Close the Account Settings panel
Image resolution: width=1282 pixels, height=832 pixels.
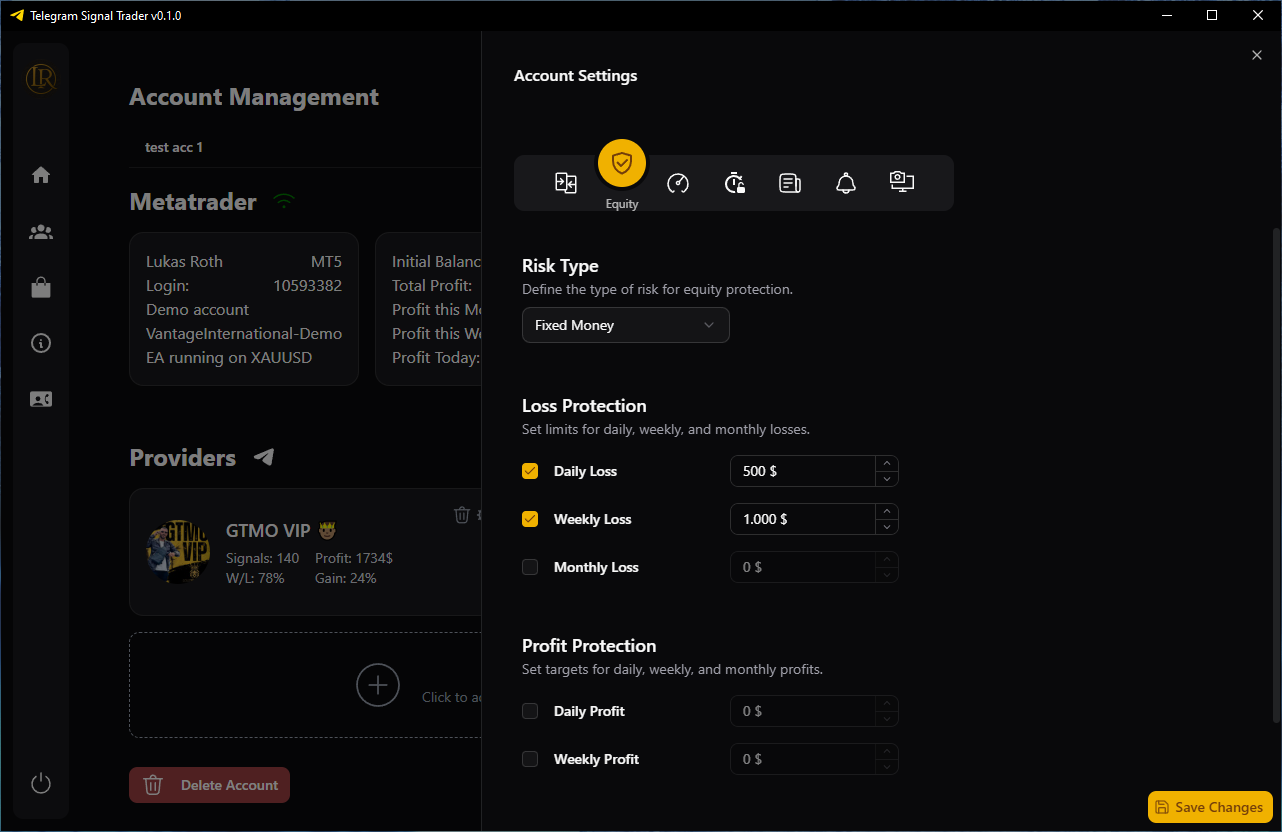click(x=1257, y=55)
